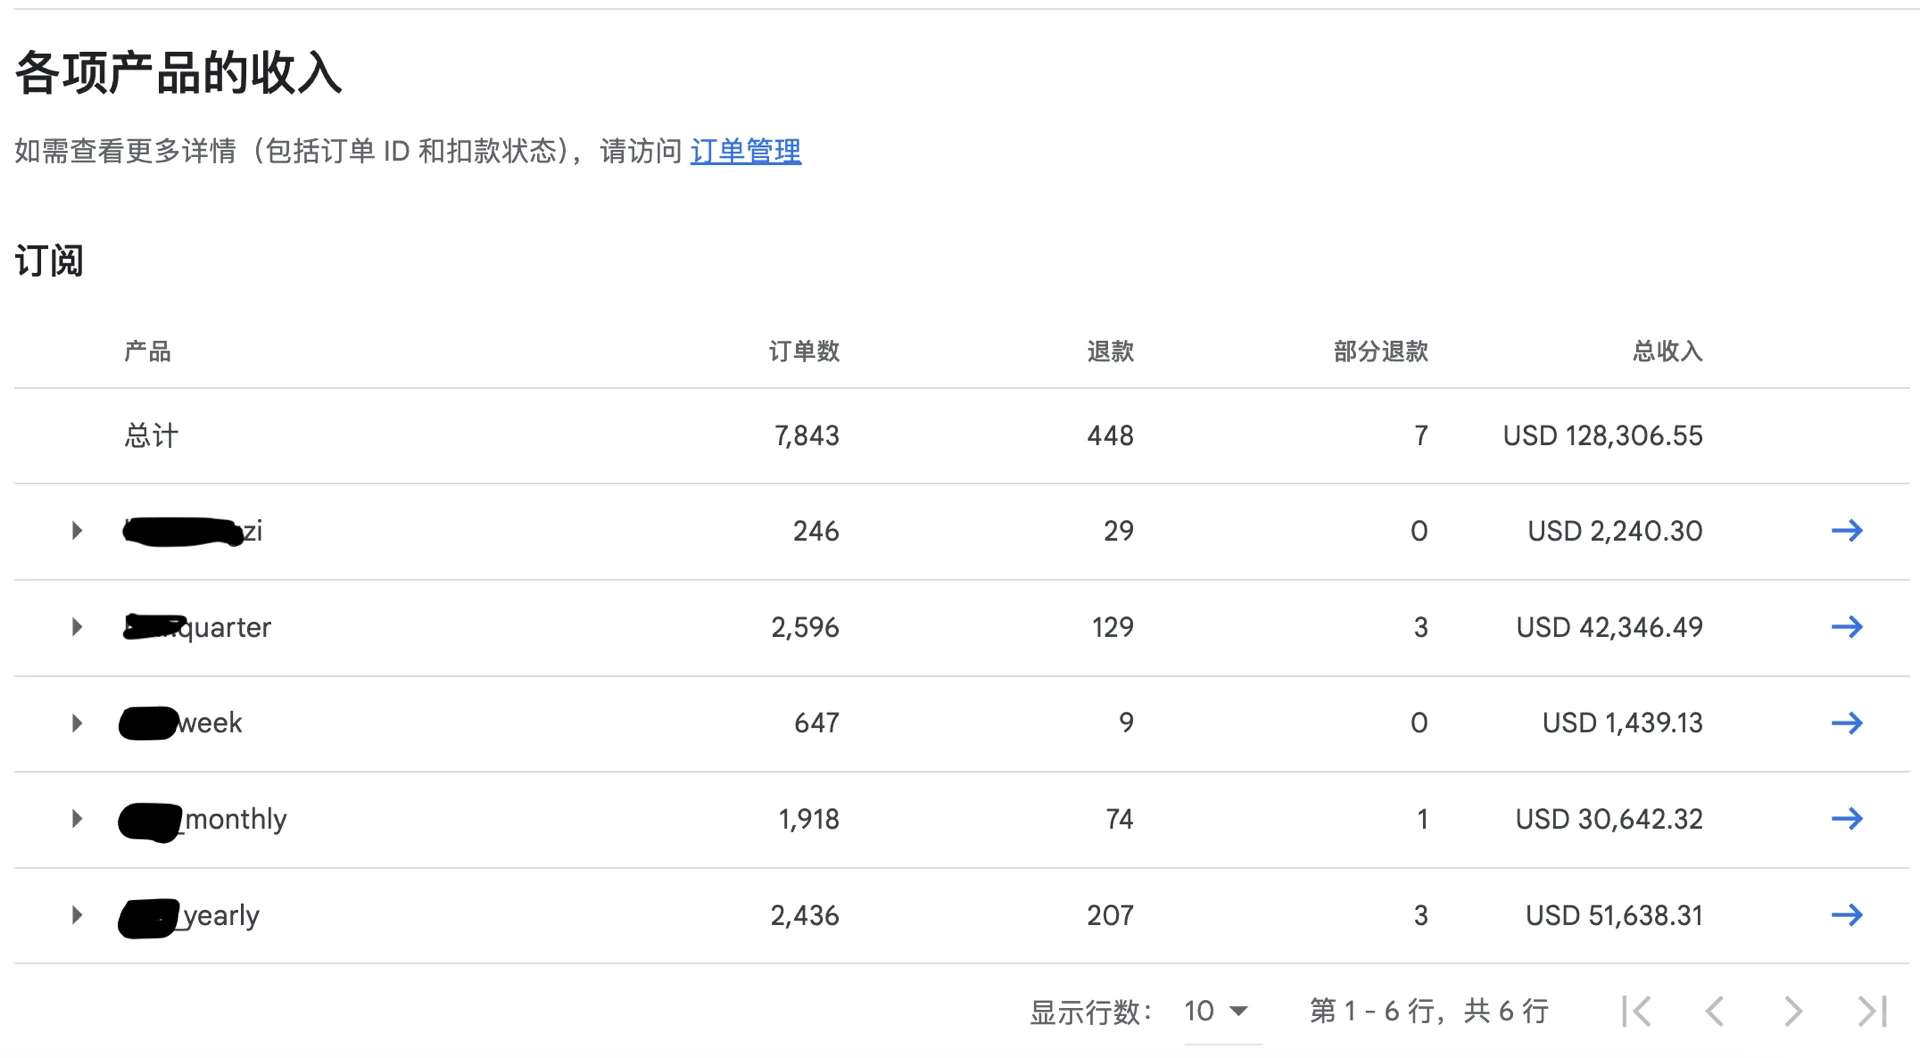The width and height of the screenshot is (1920, 1058).
Task: Click the 总收入 column header
Action: [x=1665, y=351]
